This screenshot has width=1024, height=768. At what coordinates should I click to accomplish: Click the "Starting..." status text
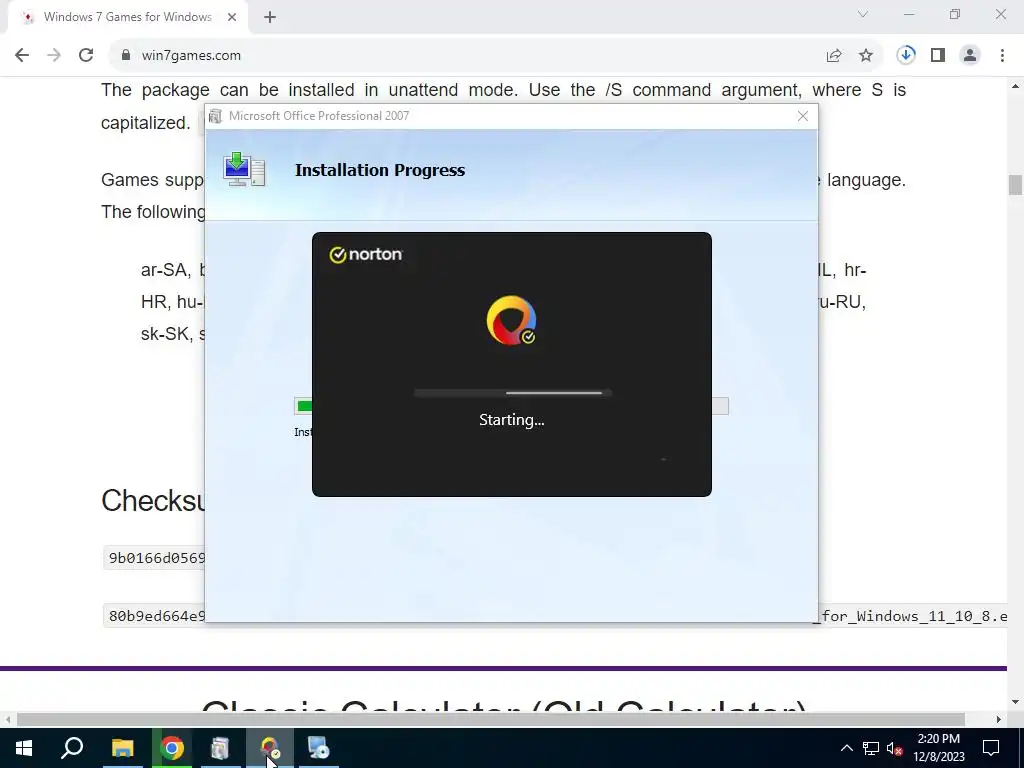[x=511, y=420]
